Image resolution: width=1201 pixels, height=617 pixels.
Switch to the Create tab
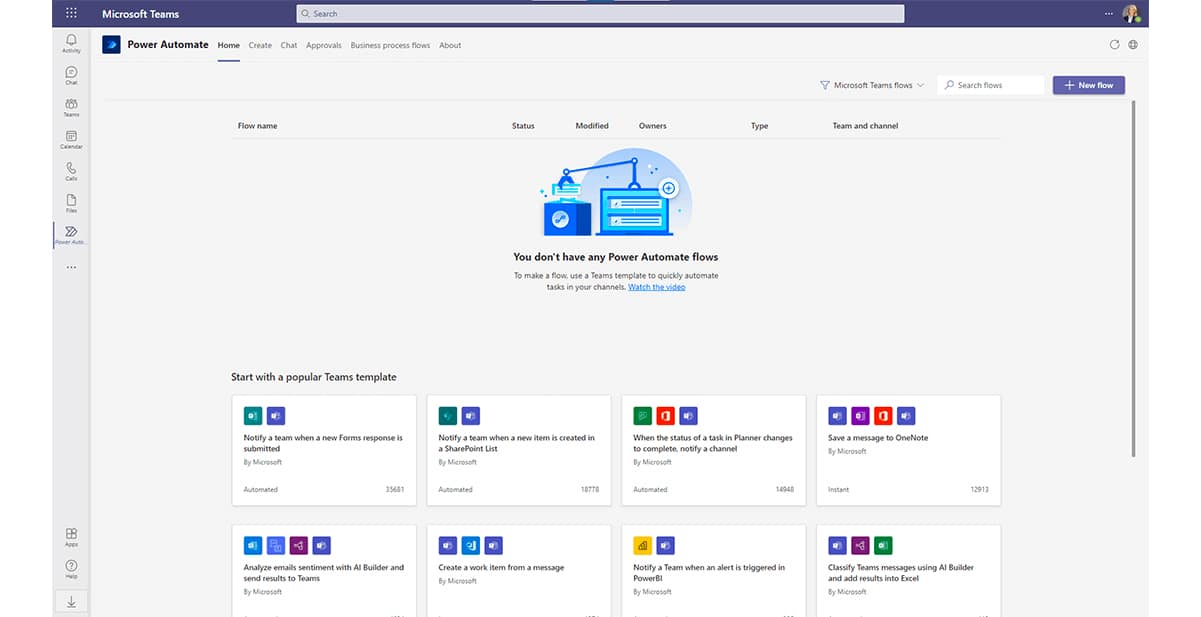pos(260,45)
